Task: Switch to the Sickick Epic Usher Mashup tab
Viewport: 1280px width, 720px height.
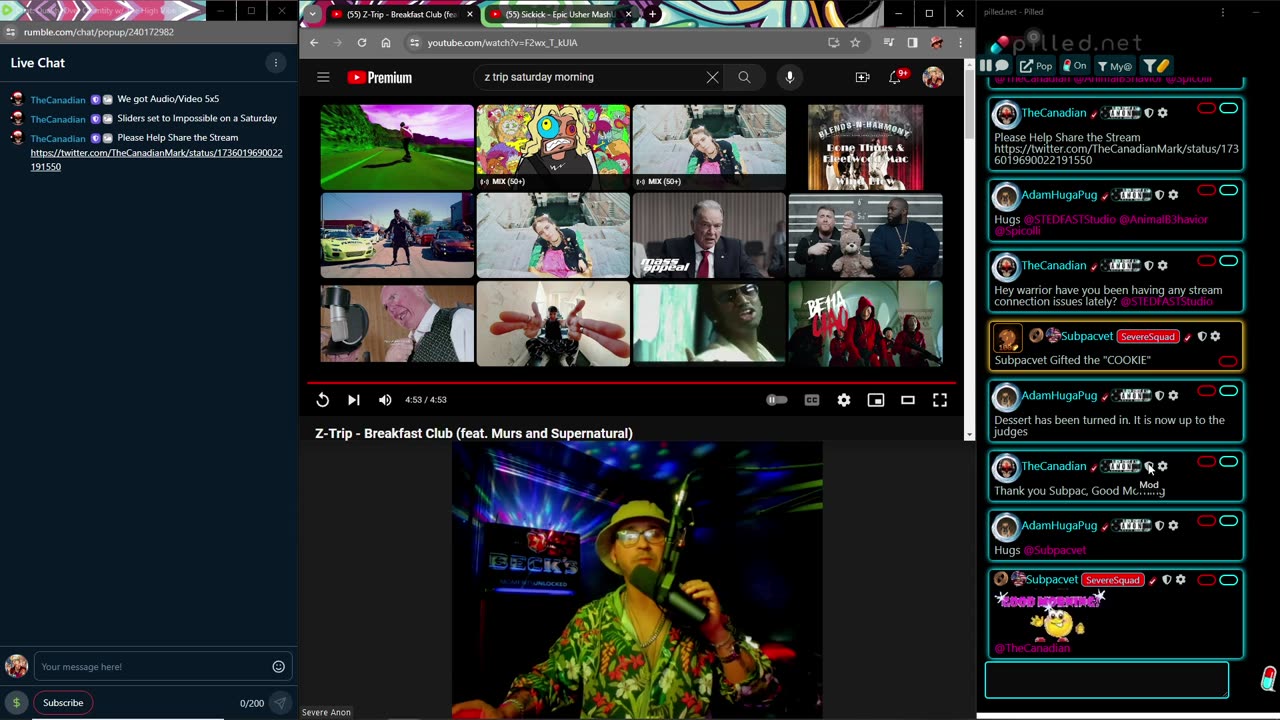Action: coord(560,14)
